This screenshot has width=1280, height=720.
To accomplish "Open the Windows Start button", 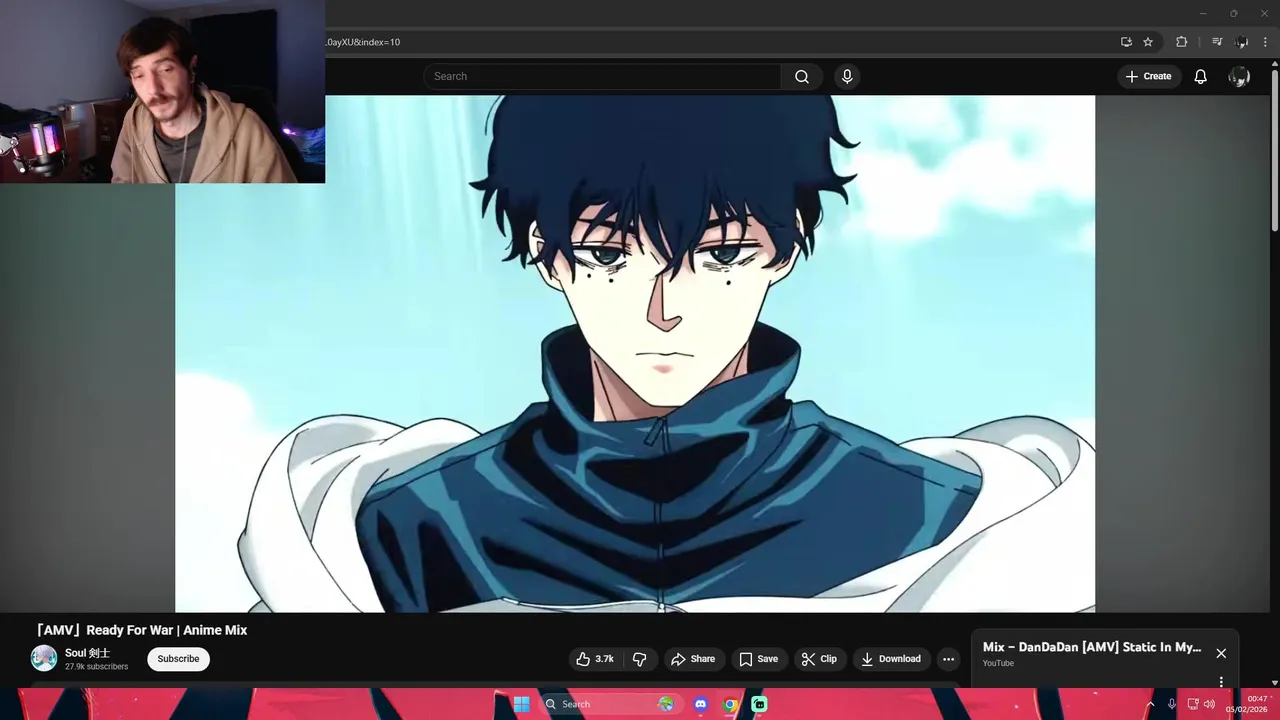I will pyautogui.click(x=521, y=704).
